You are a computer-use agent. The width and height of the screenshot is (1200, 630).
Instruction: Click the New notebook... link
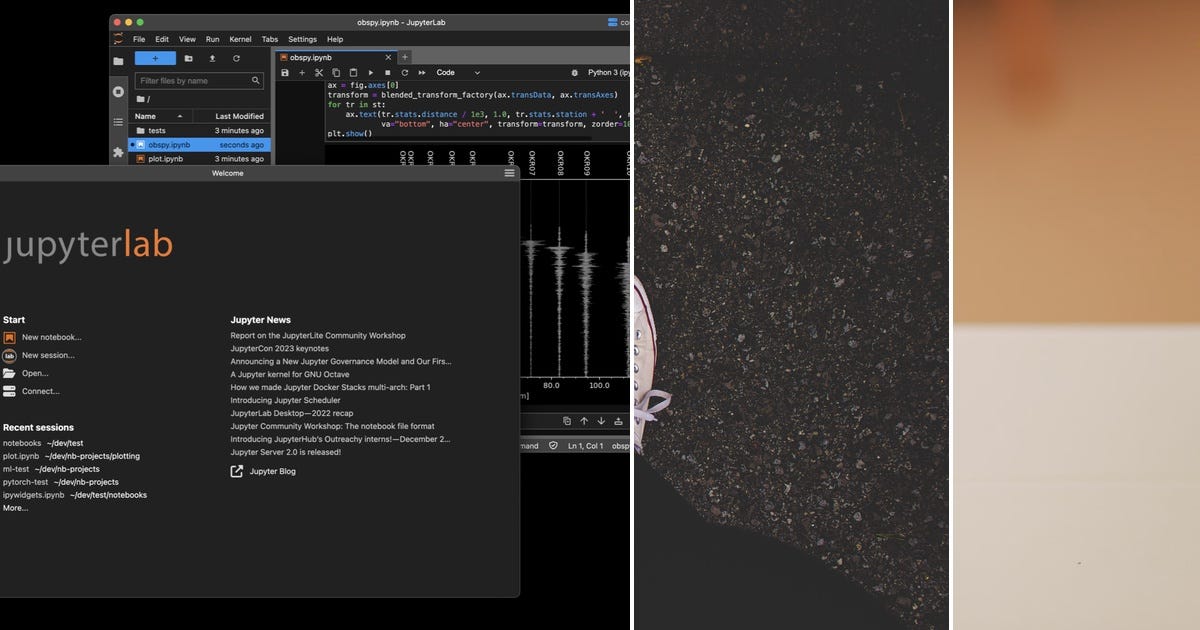coord(52,337)
